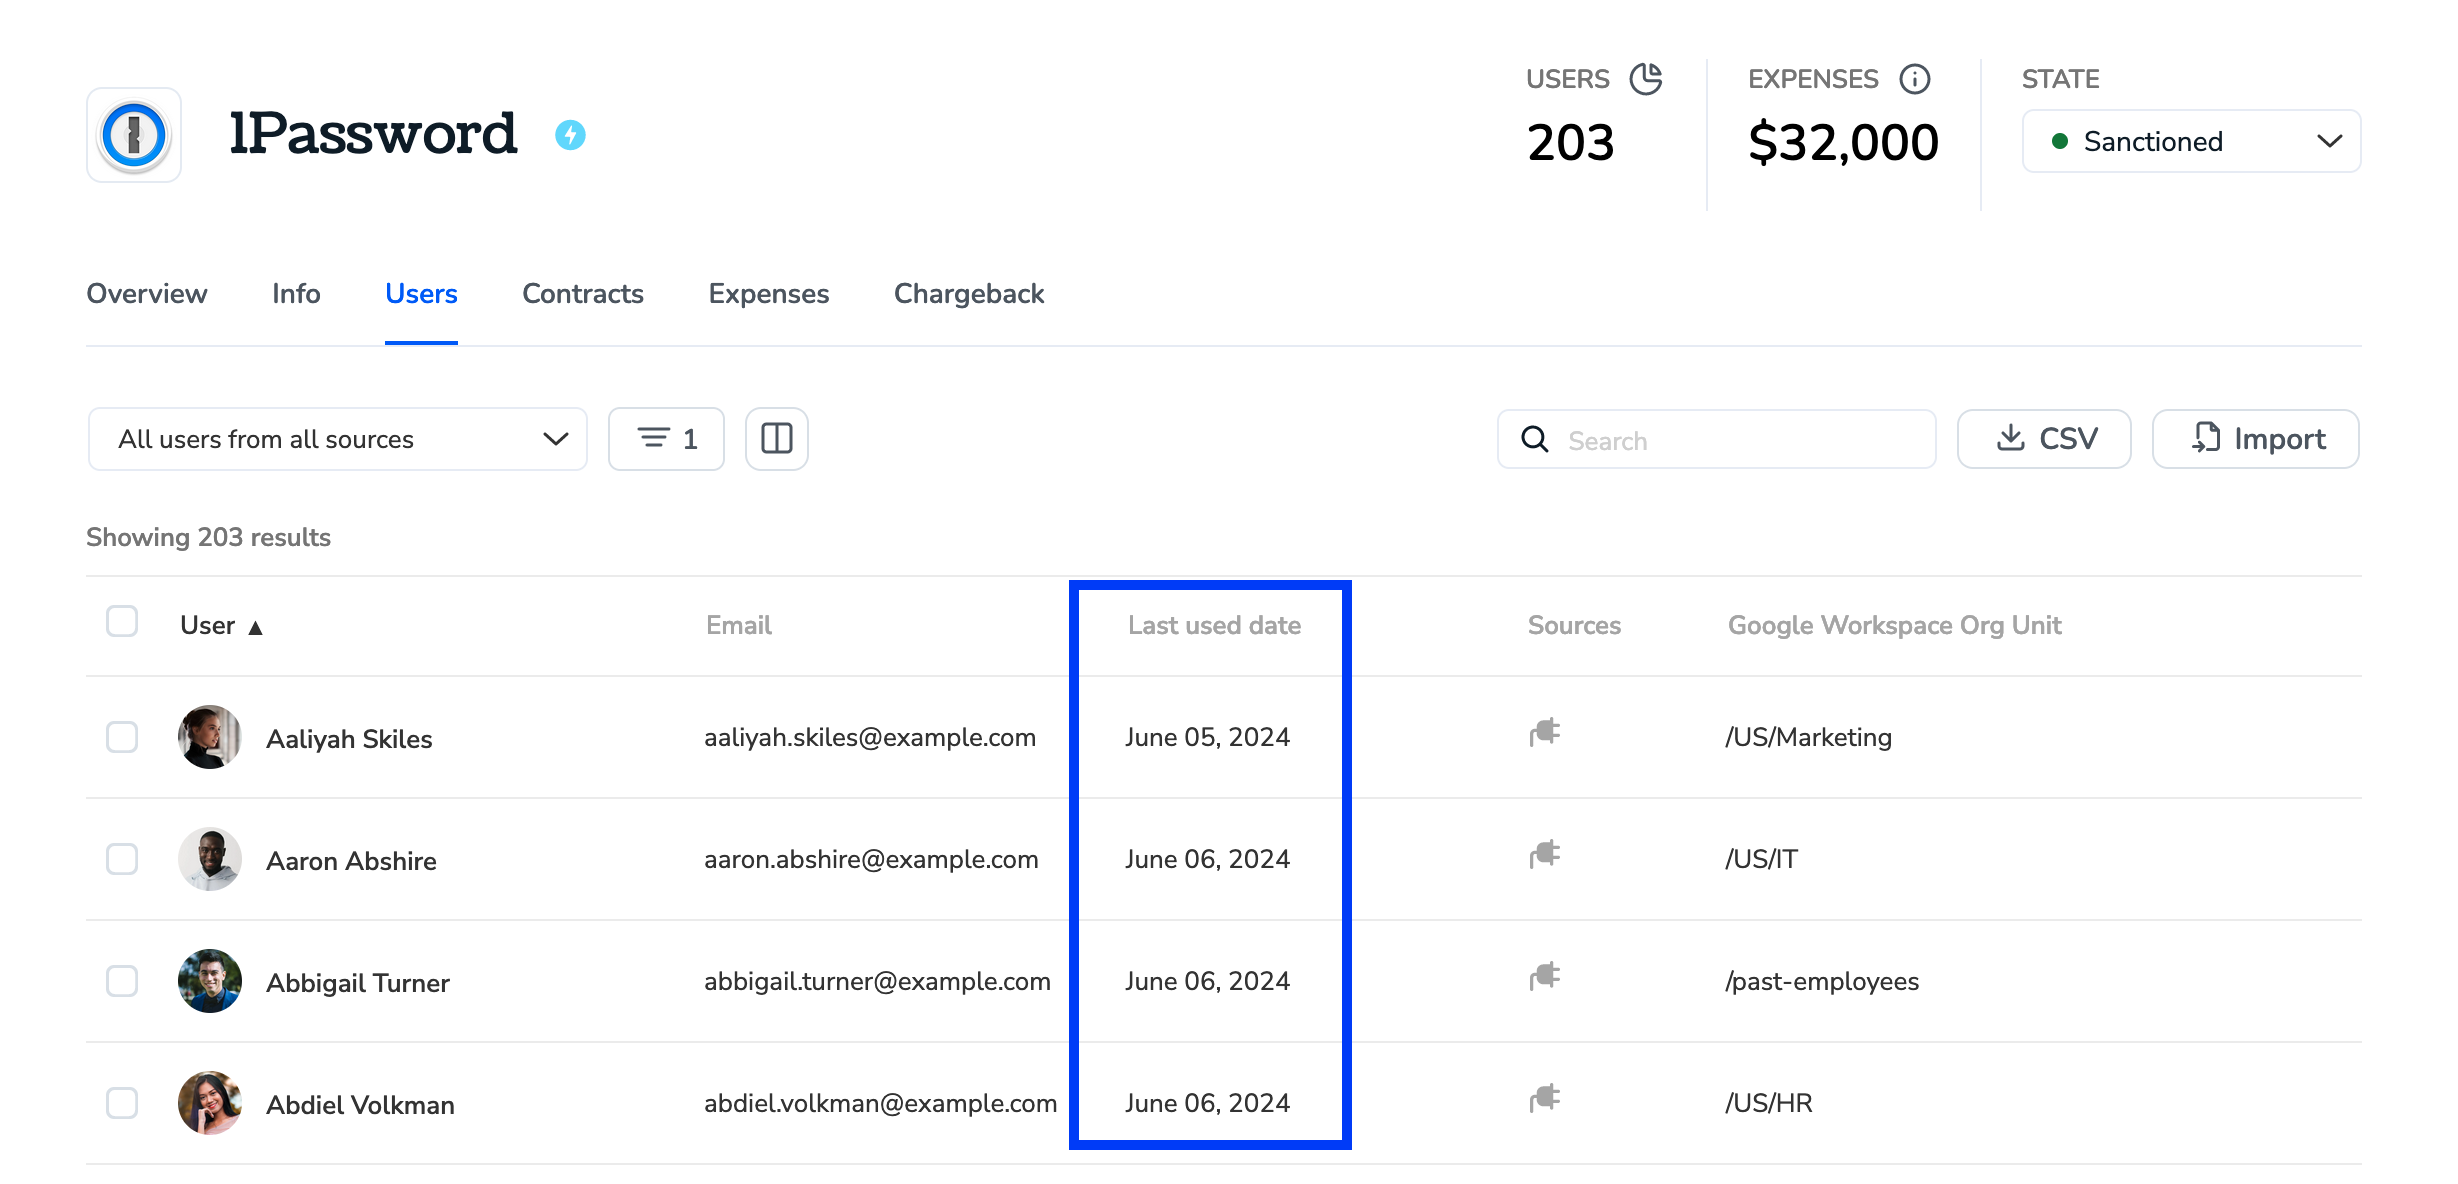Image resolution: width=2458 pixels, height=1184 pixels.
Task: Open the Aaliyah Skiles user name
Action: point(349,739)
